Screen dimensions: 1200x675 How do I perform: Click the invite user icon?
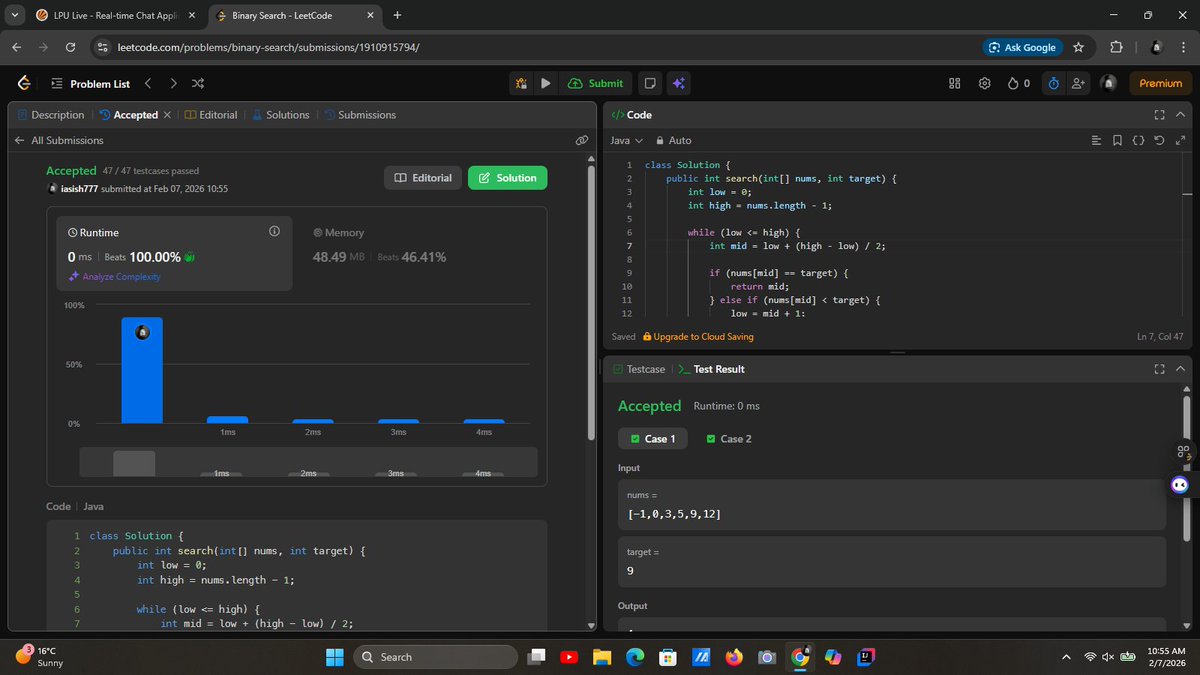click(x=1078, y=84)
